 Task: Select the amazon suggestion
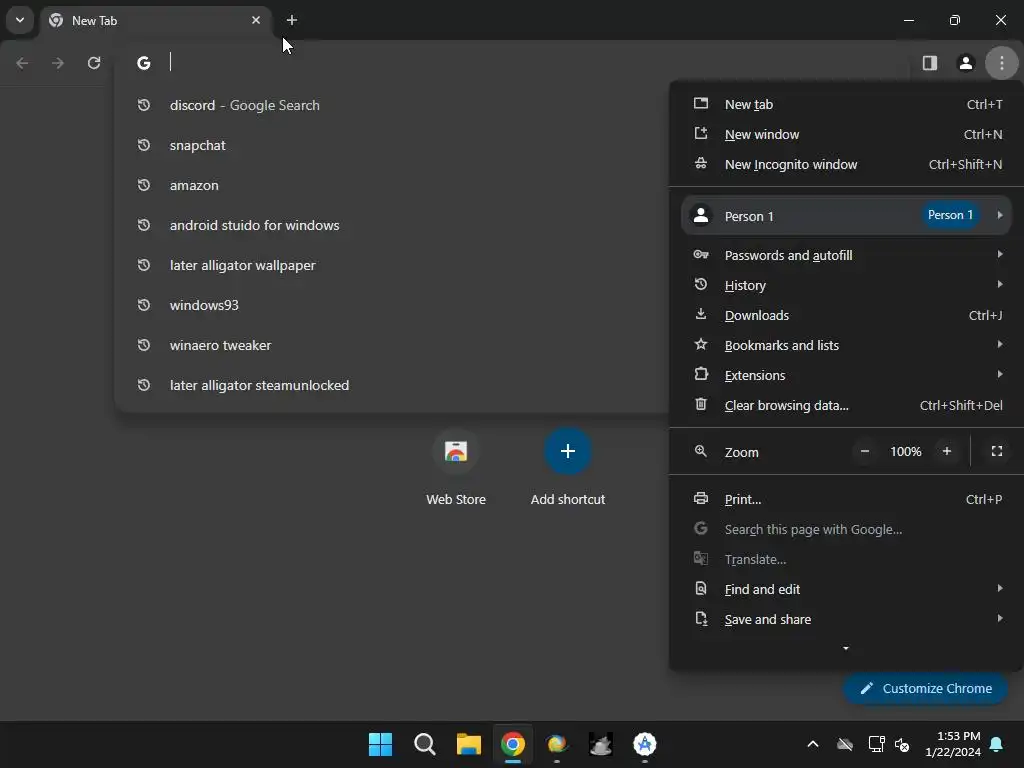[x=392, y=185]
